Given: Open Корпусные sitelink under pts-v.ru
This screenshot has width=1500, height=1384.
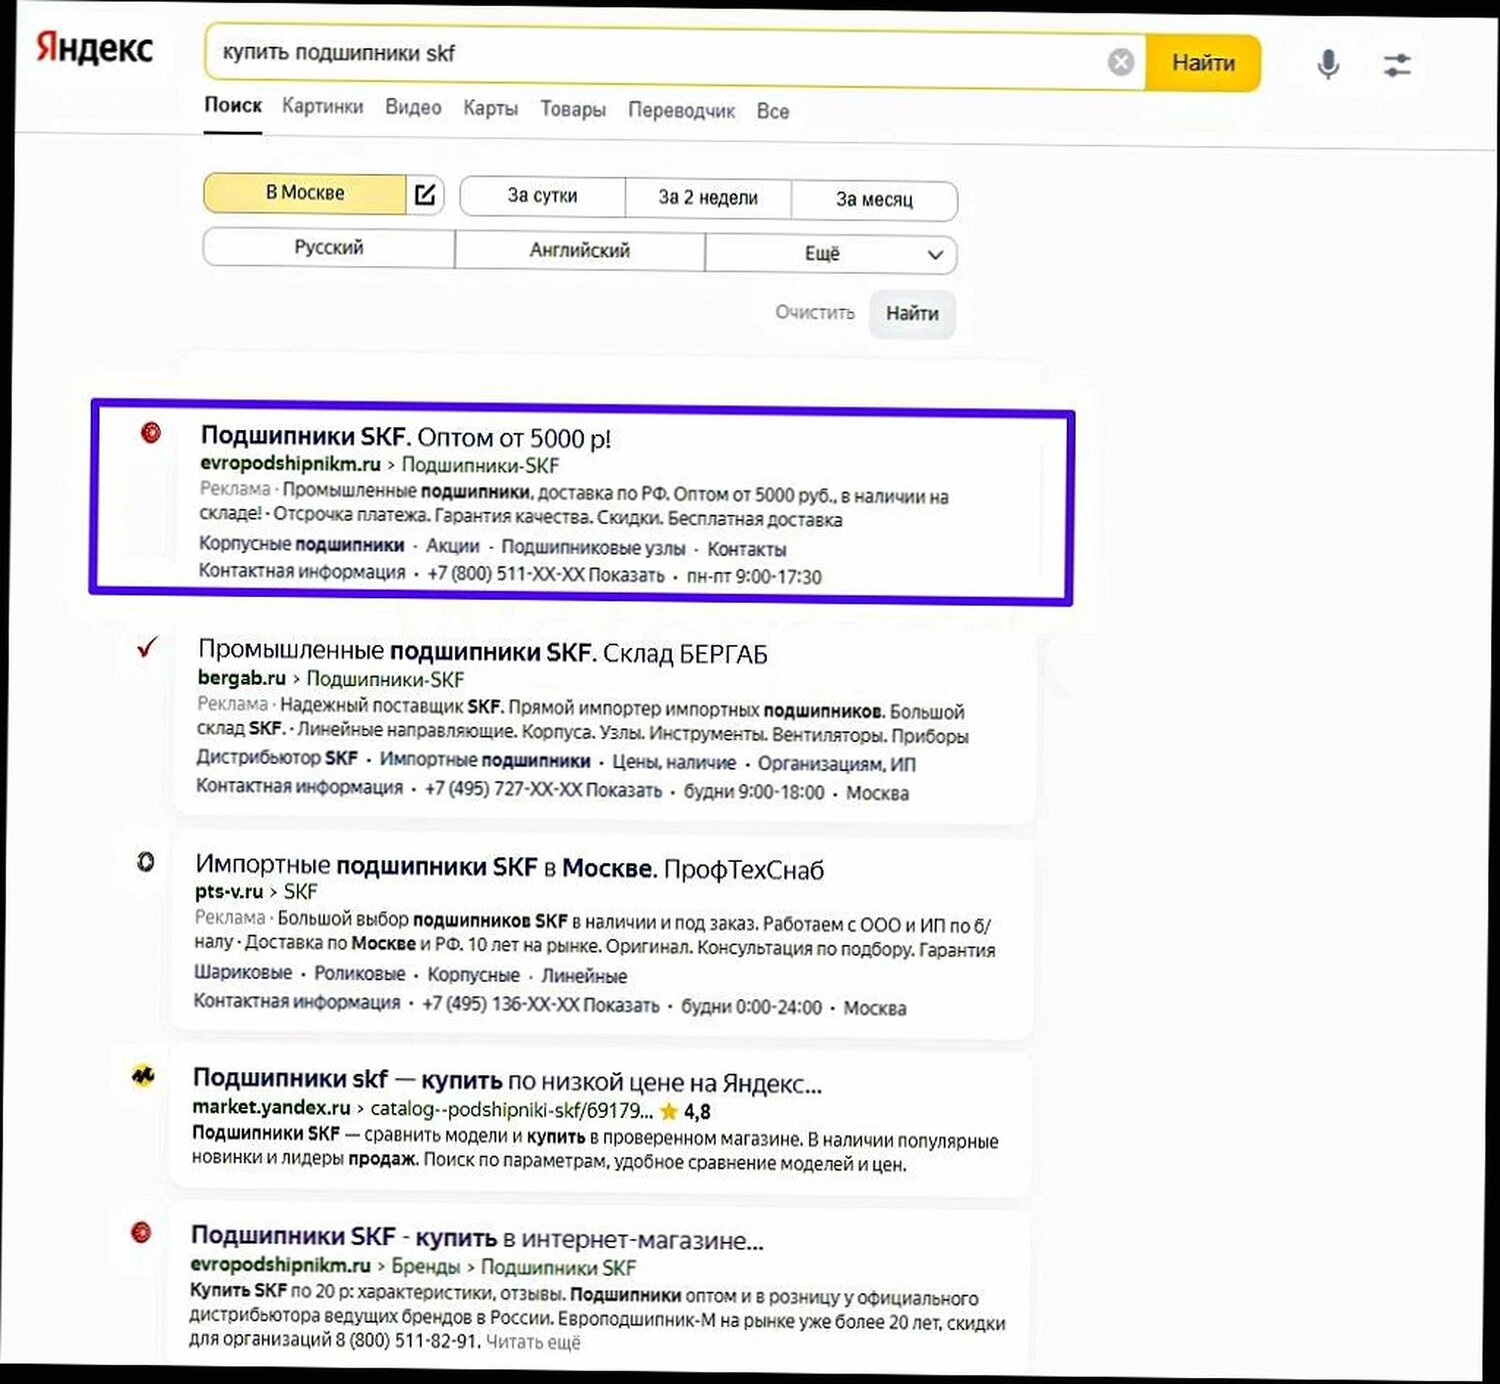Looking at the screenshot, I should tap(474, 974).
